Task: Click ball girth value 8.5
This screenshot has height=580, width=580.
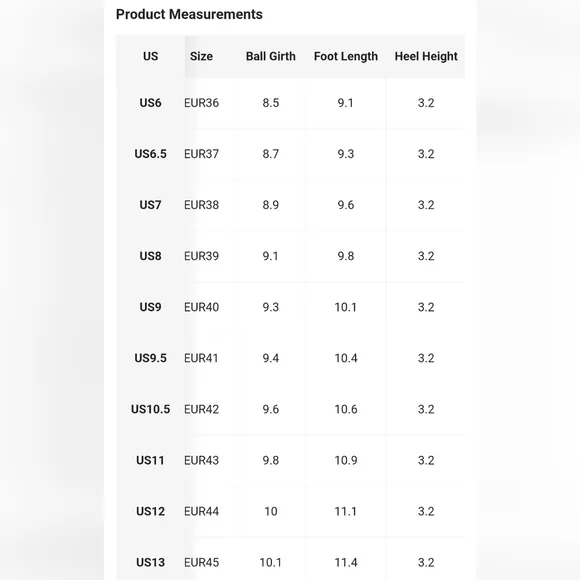Action: click(x=270, y=102)
